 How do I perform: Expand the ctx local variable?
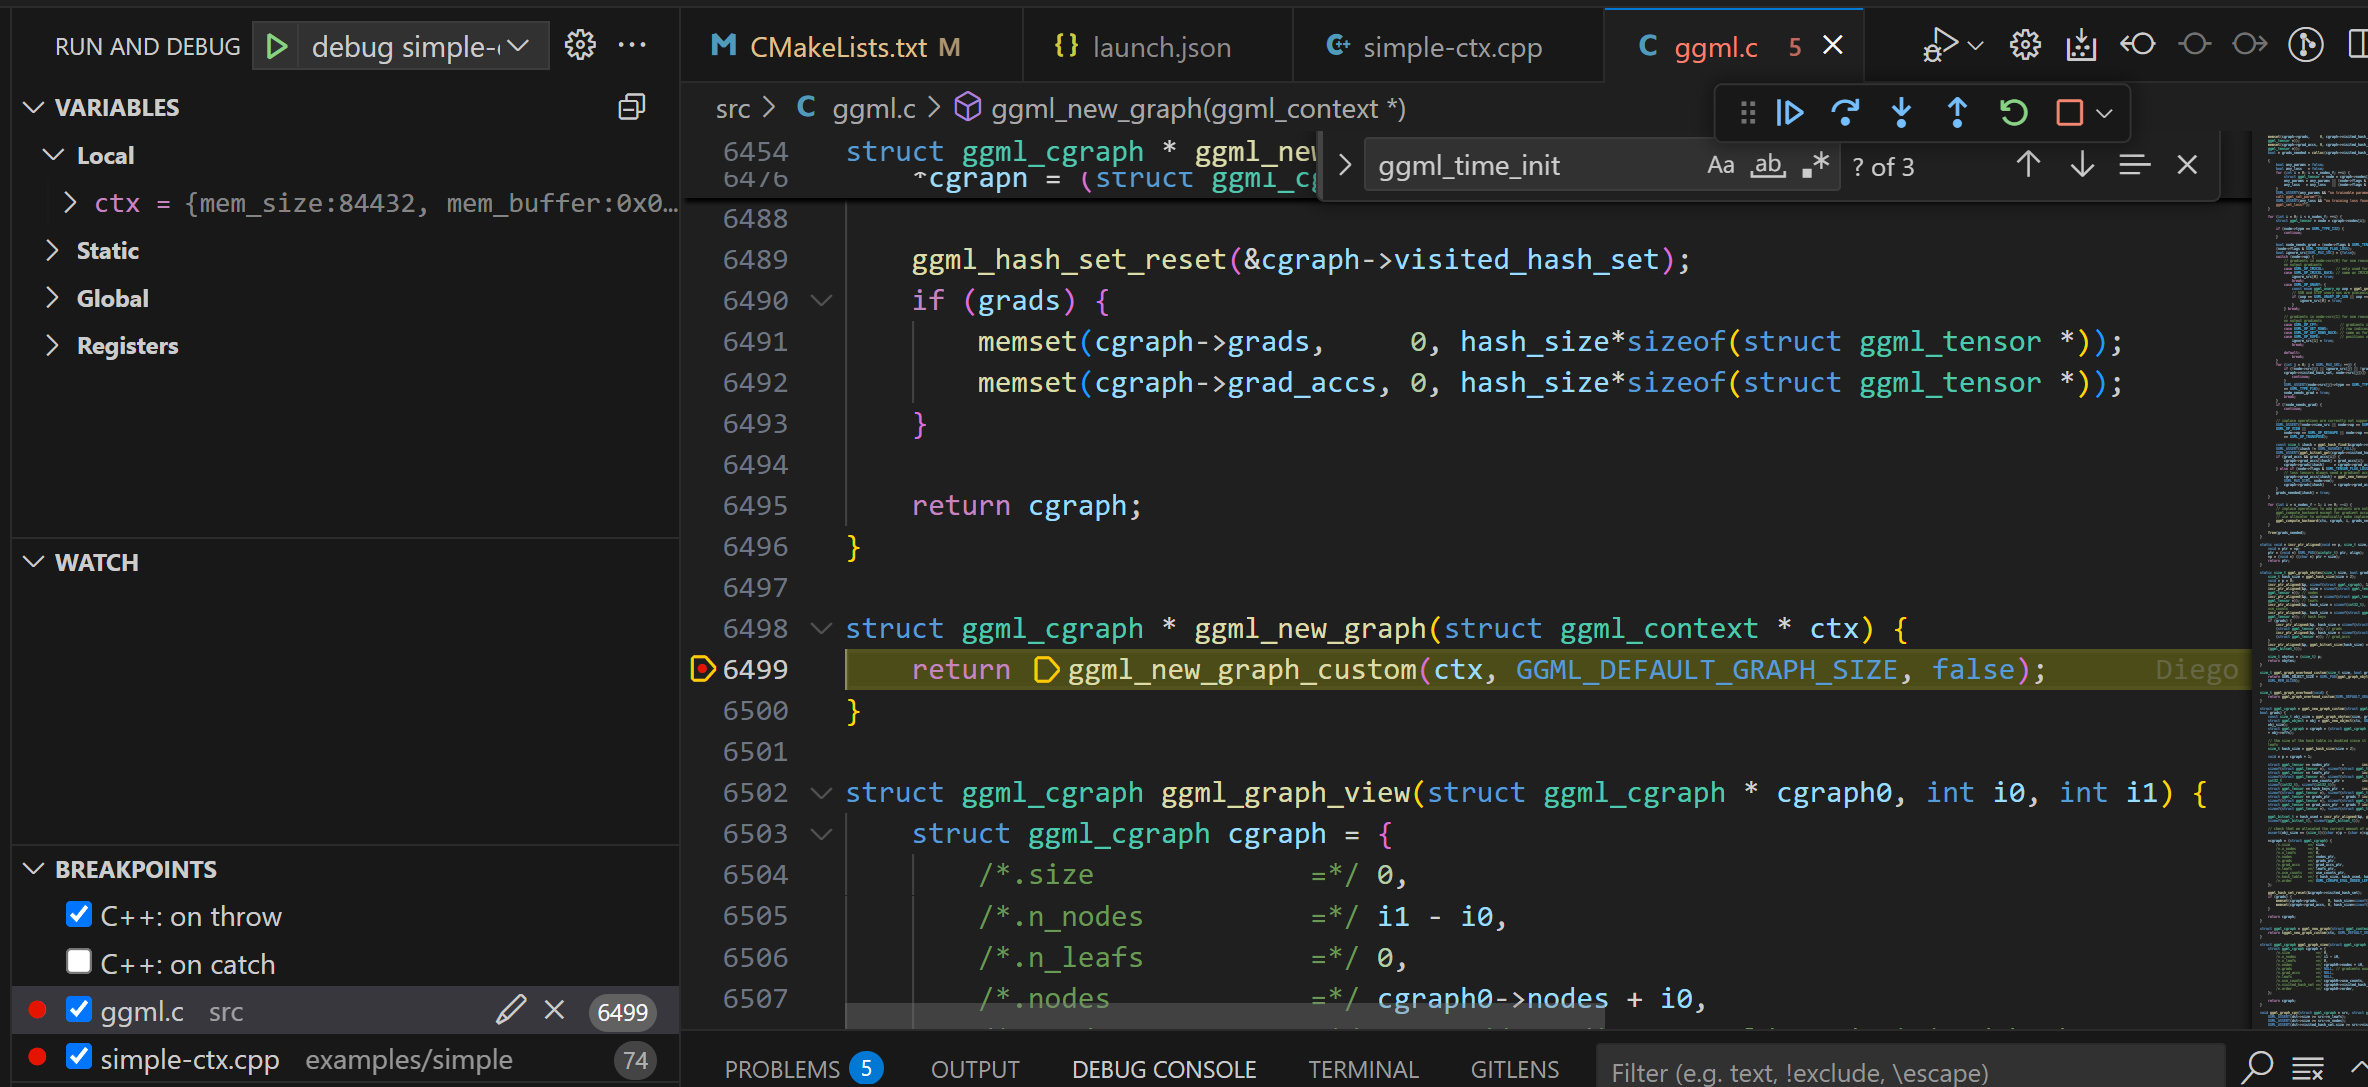(70, 203)
